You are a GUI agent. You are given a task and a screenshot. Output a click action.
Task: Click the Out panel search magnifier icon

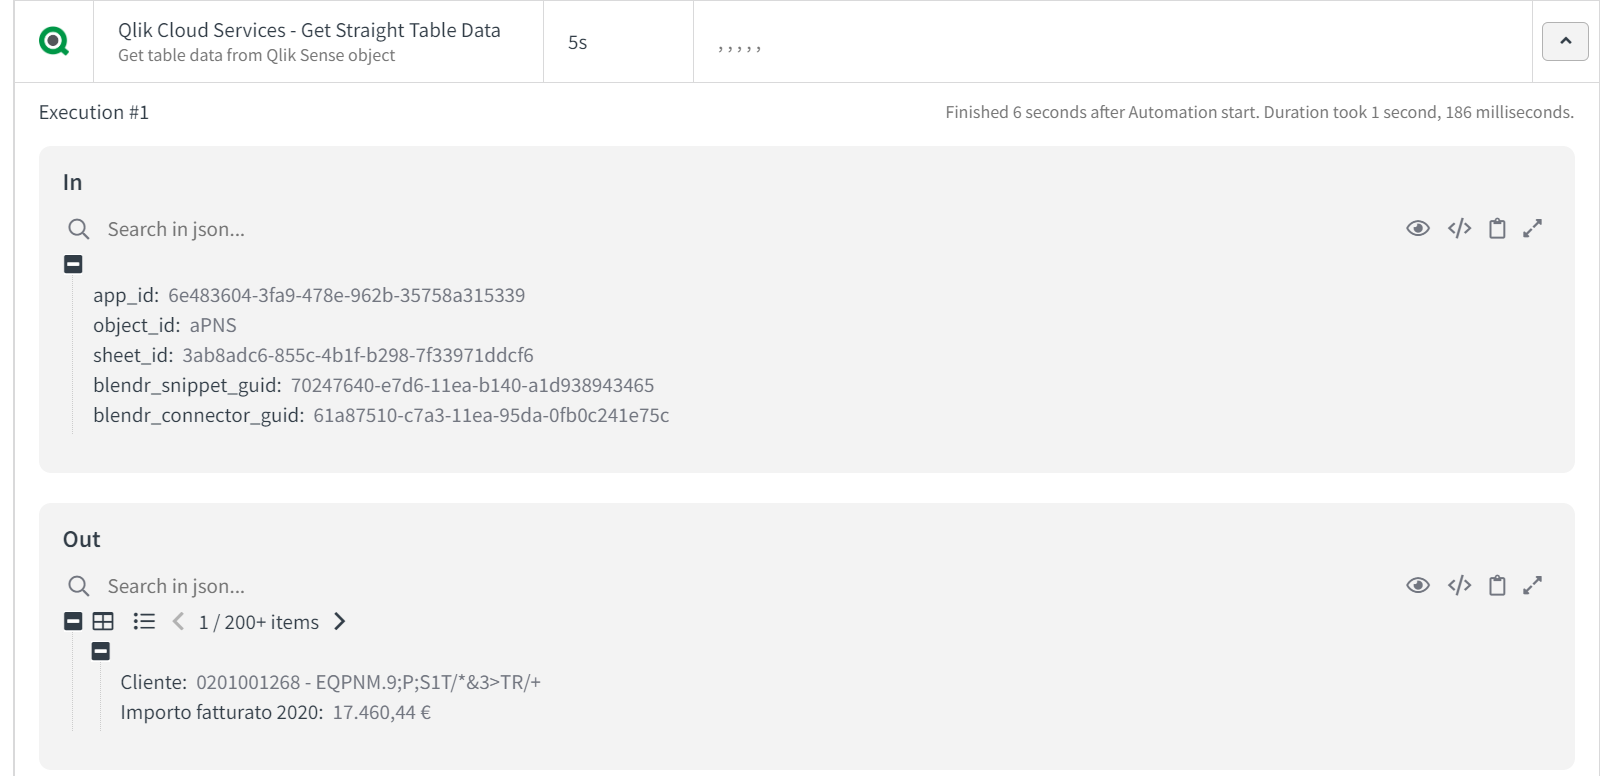coord(79,587)
